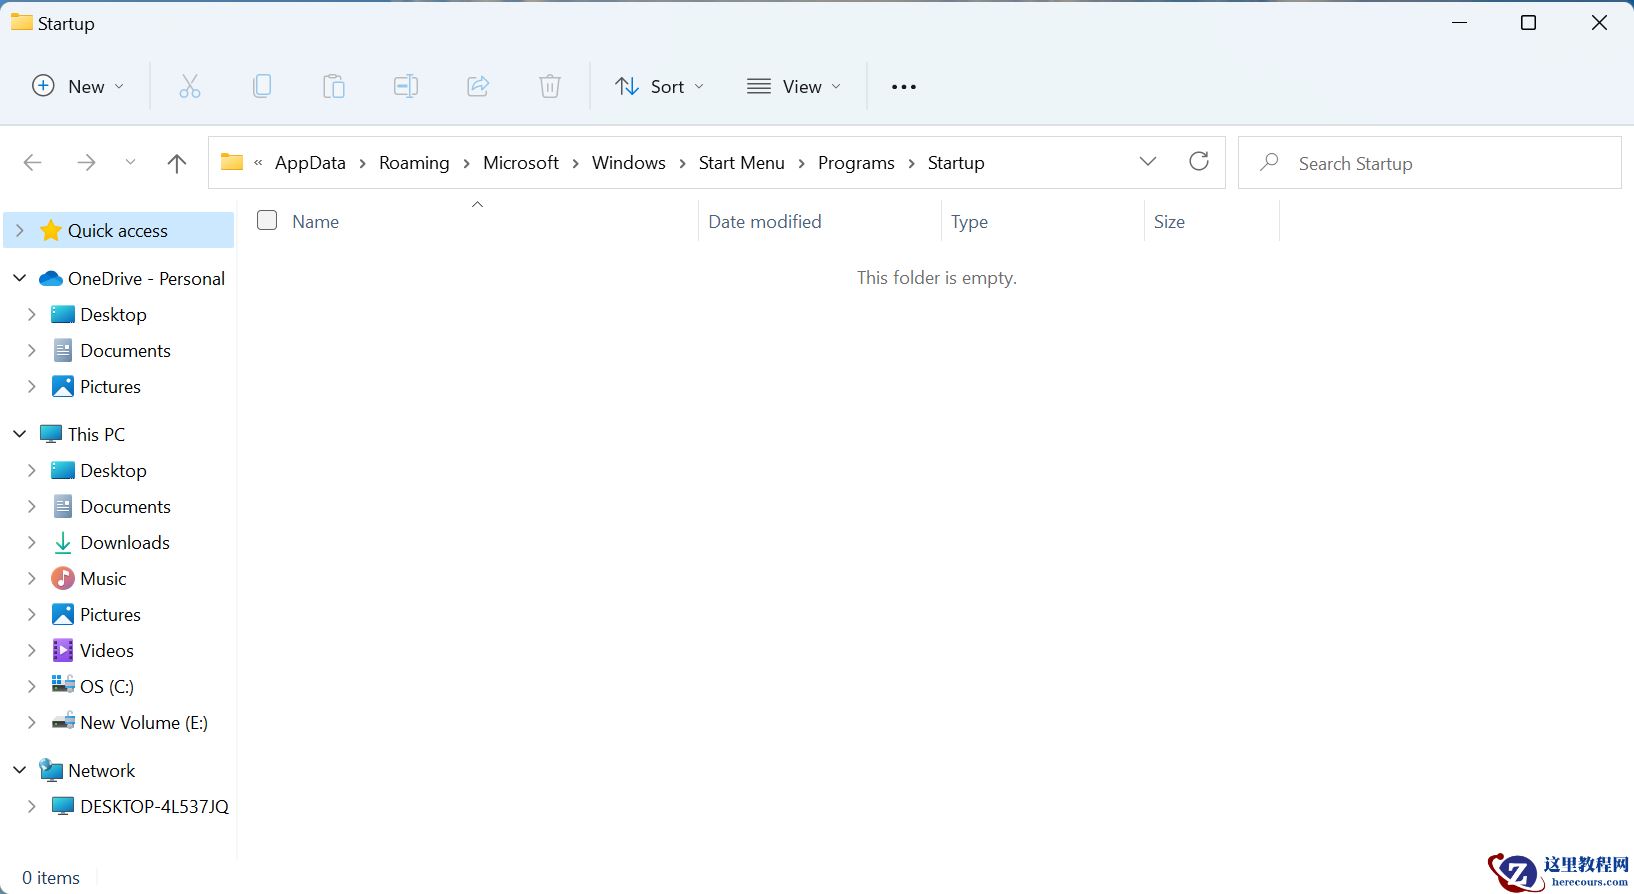Sort by Date modified column header
The height and width of the screenshot is (894, 1634).
765,222
